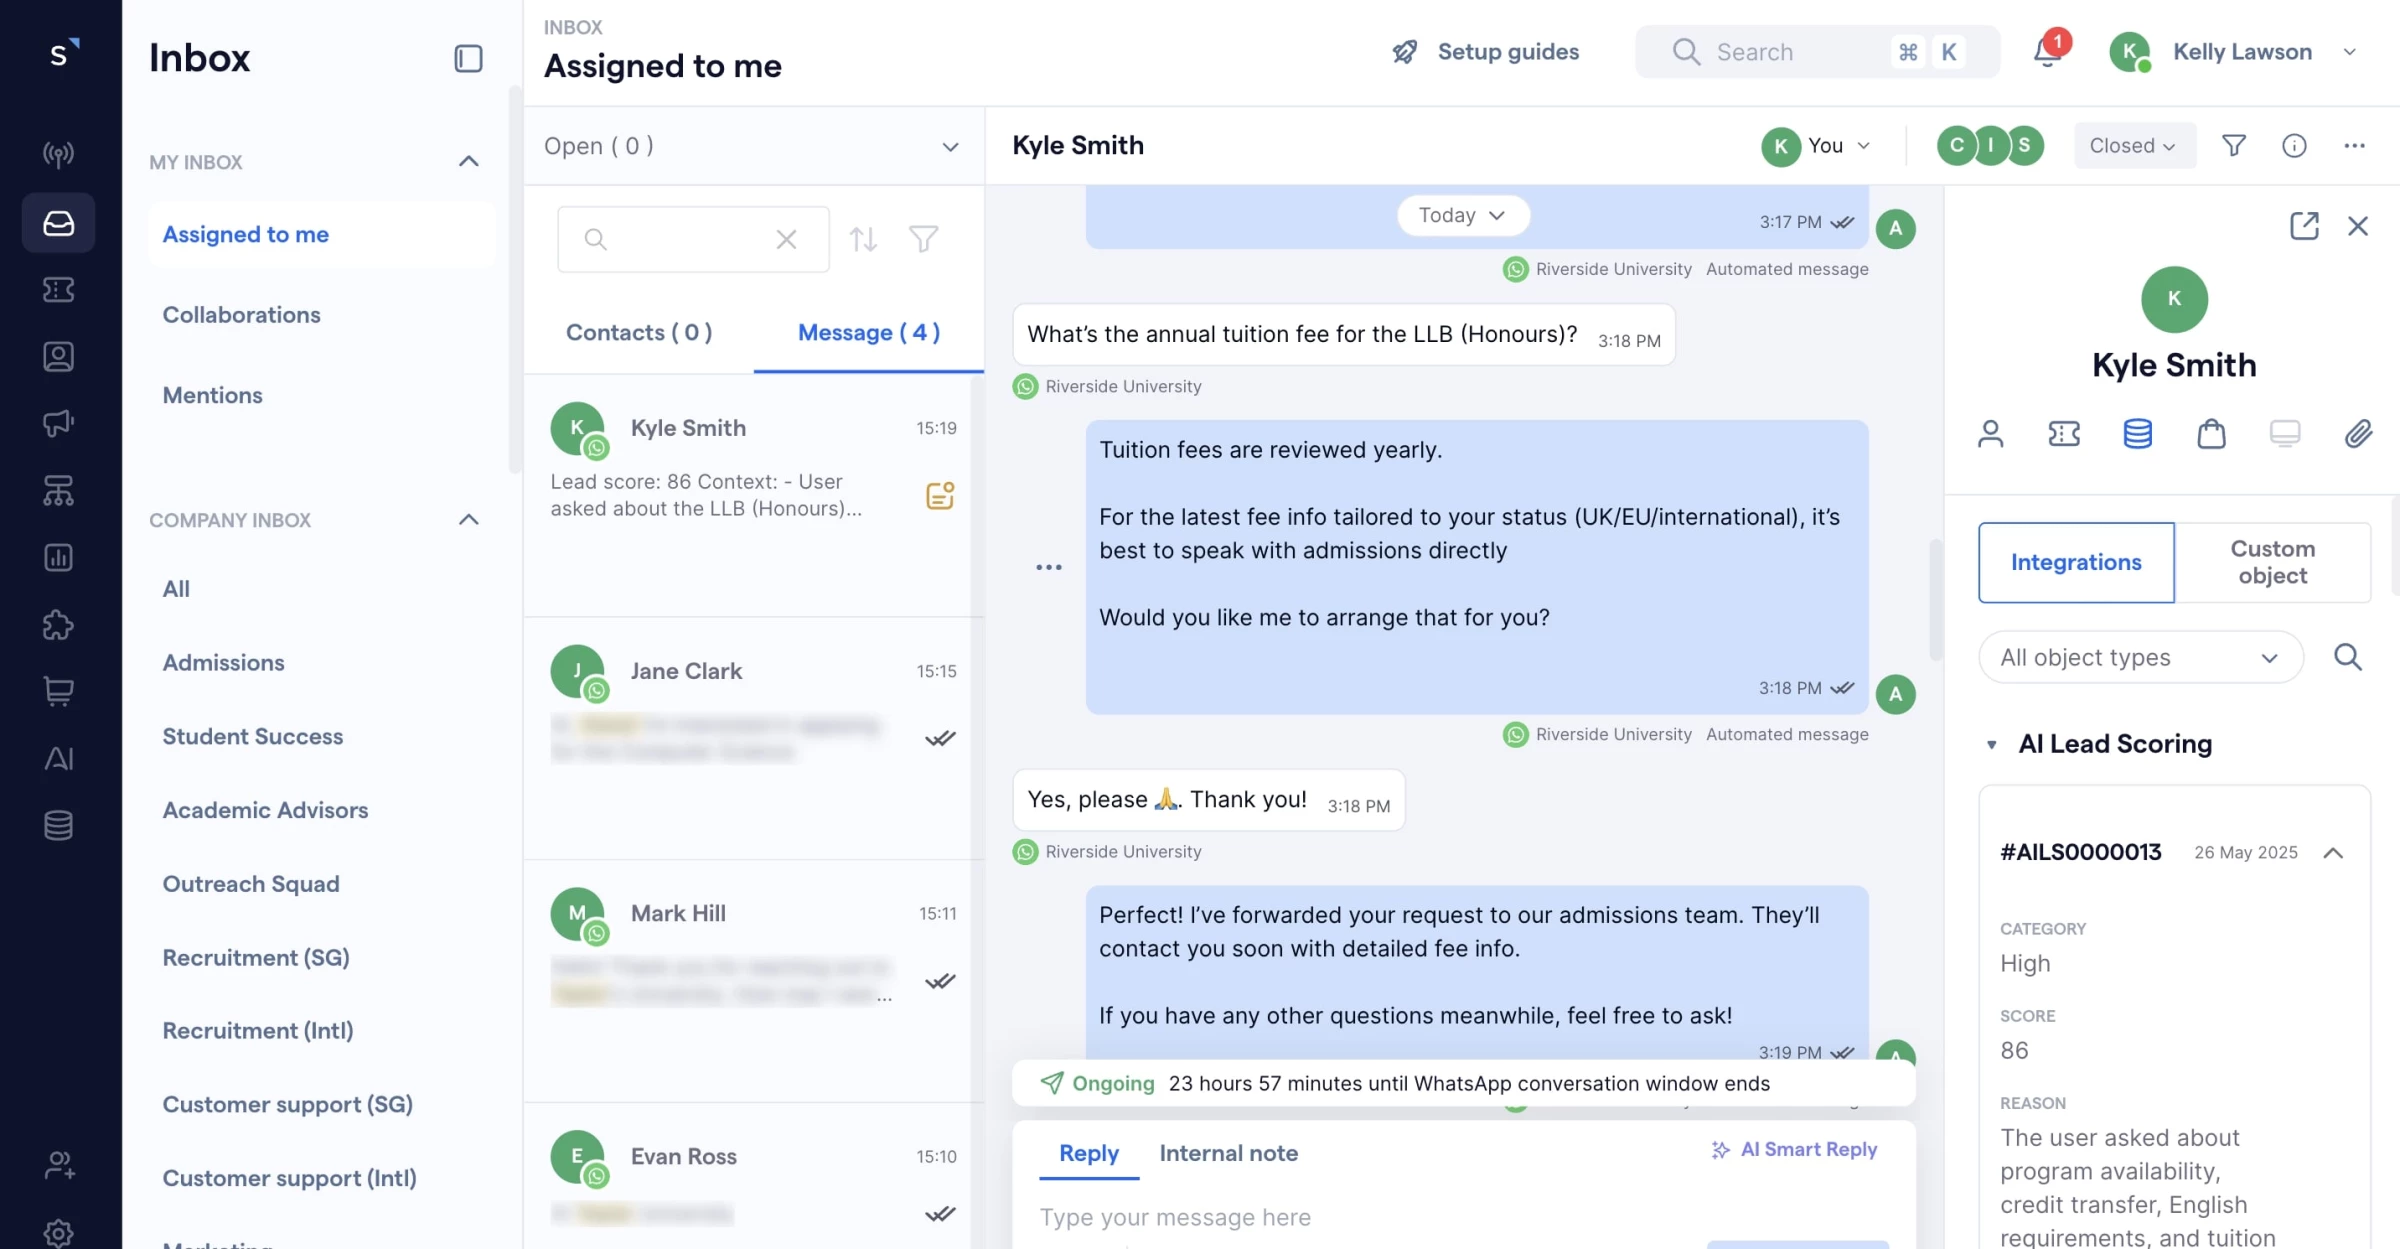The width and height of the screenshot is (2400, 1249).
Task: Click AI Smart Reply
Action: point(1794,1149)
